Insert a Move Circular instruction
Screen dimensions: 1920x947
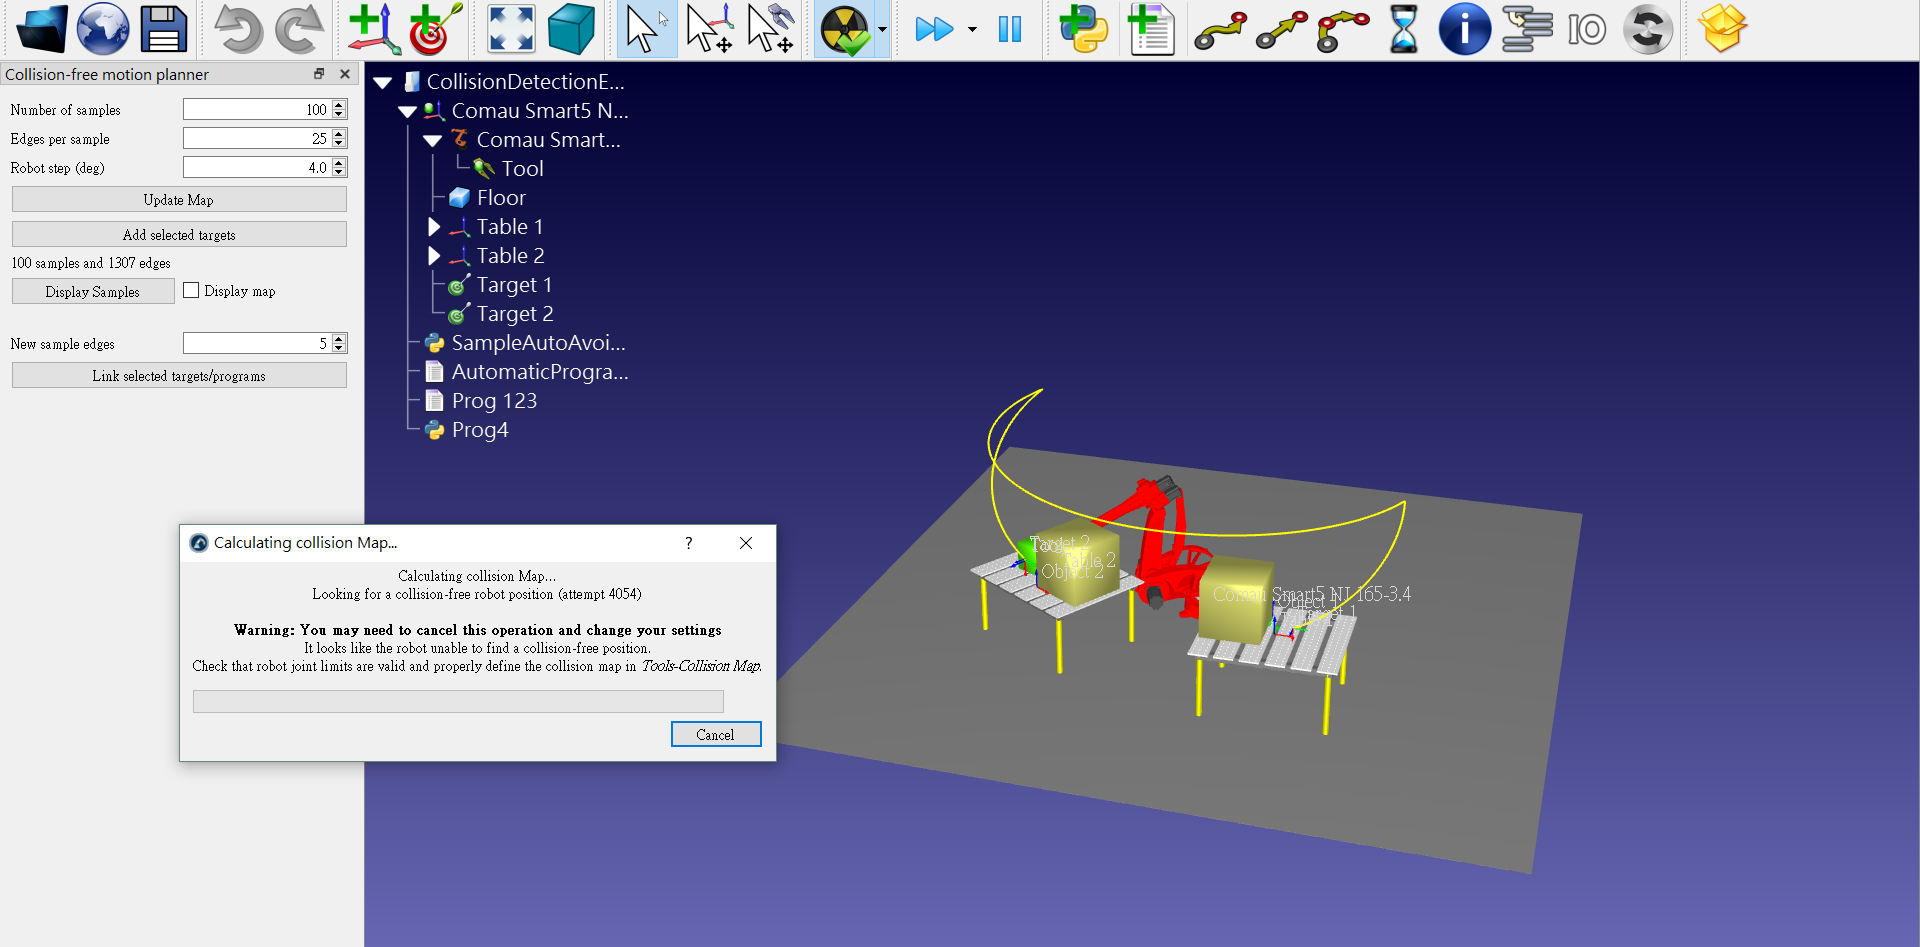pyautogui.click(x=1343, y=30)
